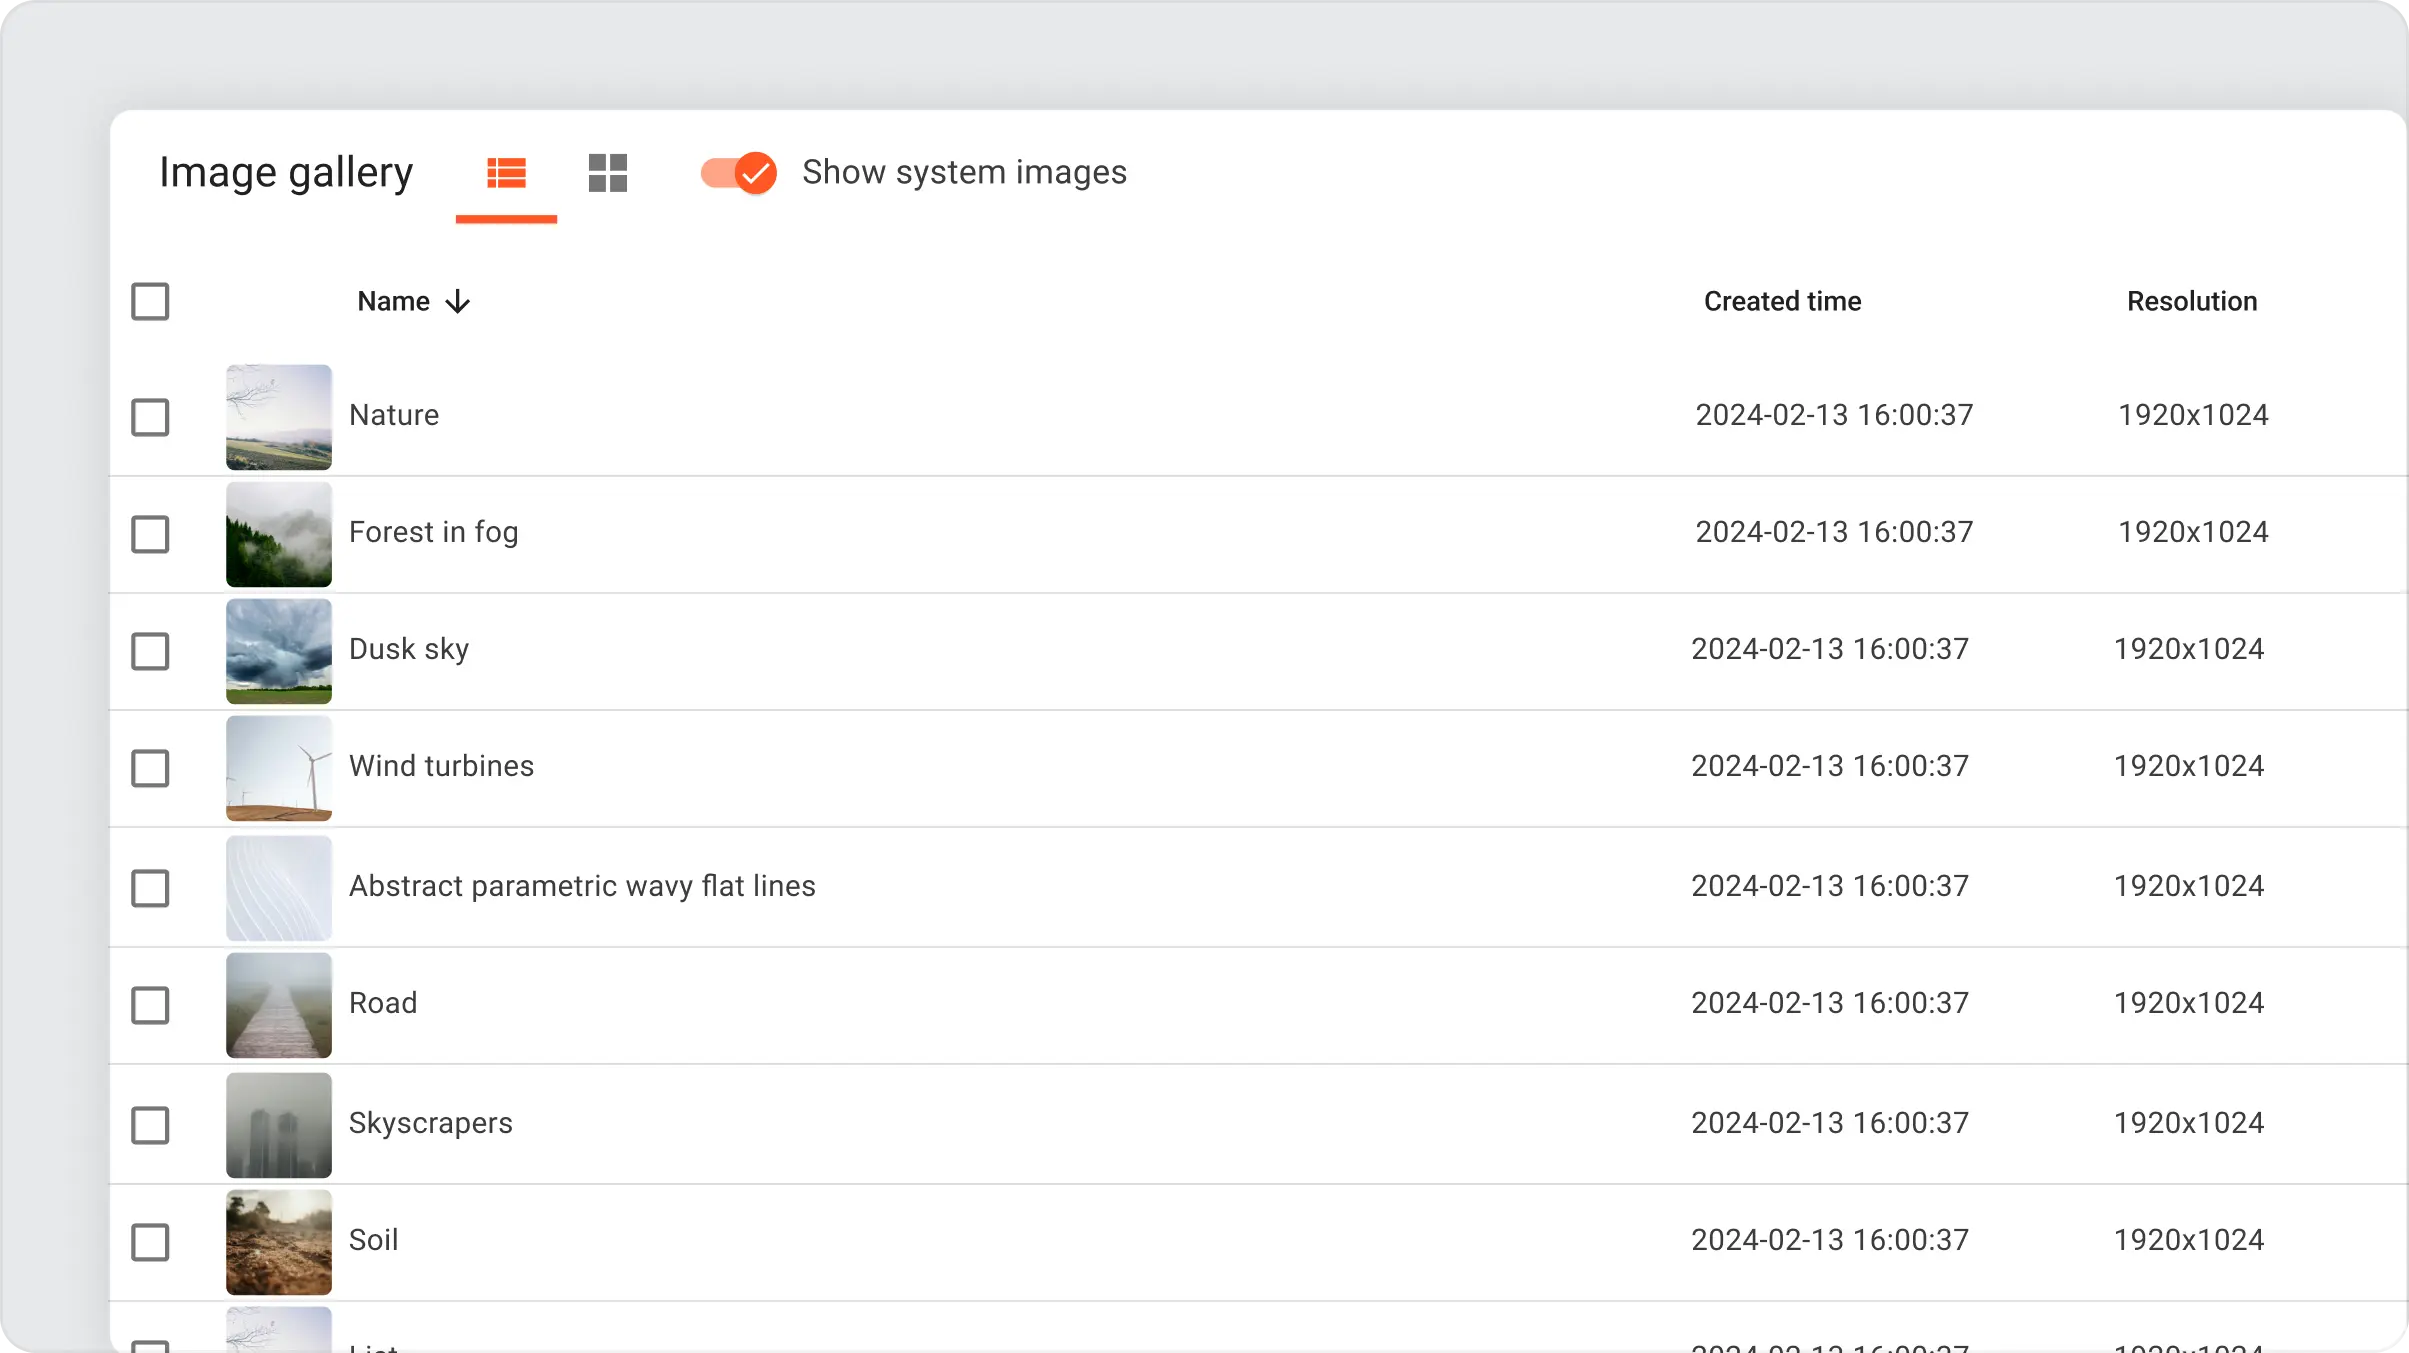Sort by the Resolution column header
Viewport: 2409px width, 1353px height.
click(x=2191, y=301)
